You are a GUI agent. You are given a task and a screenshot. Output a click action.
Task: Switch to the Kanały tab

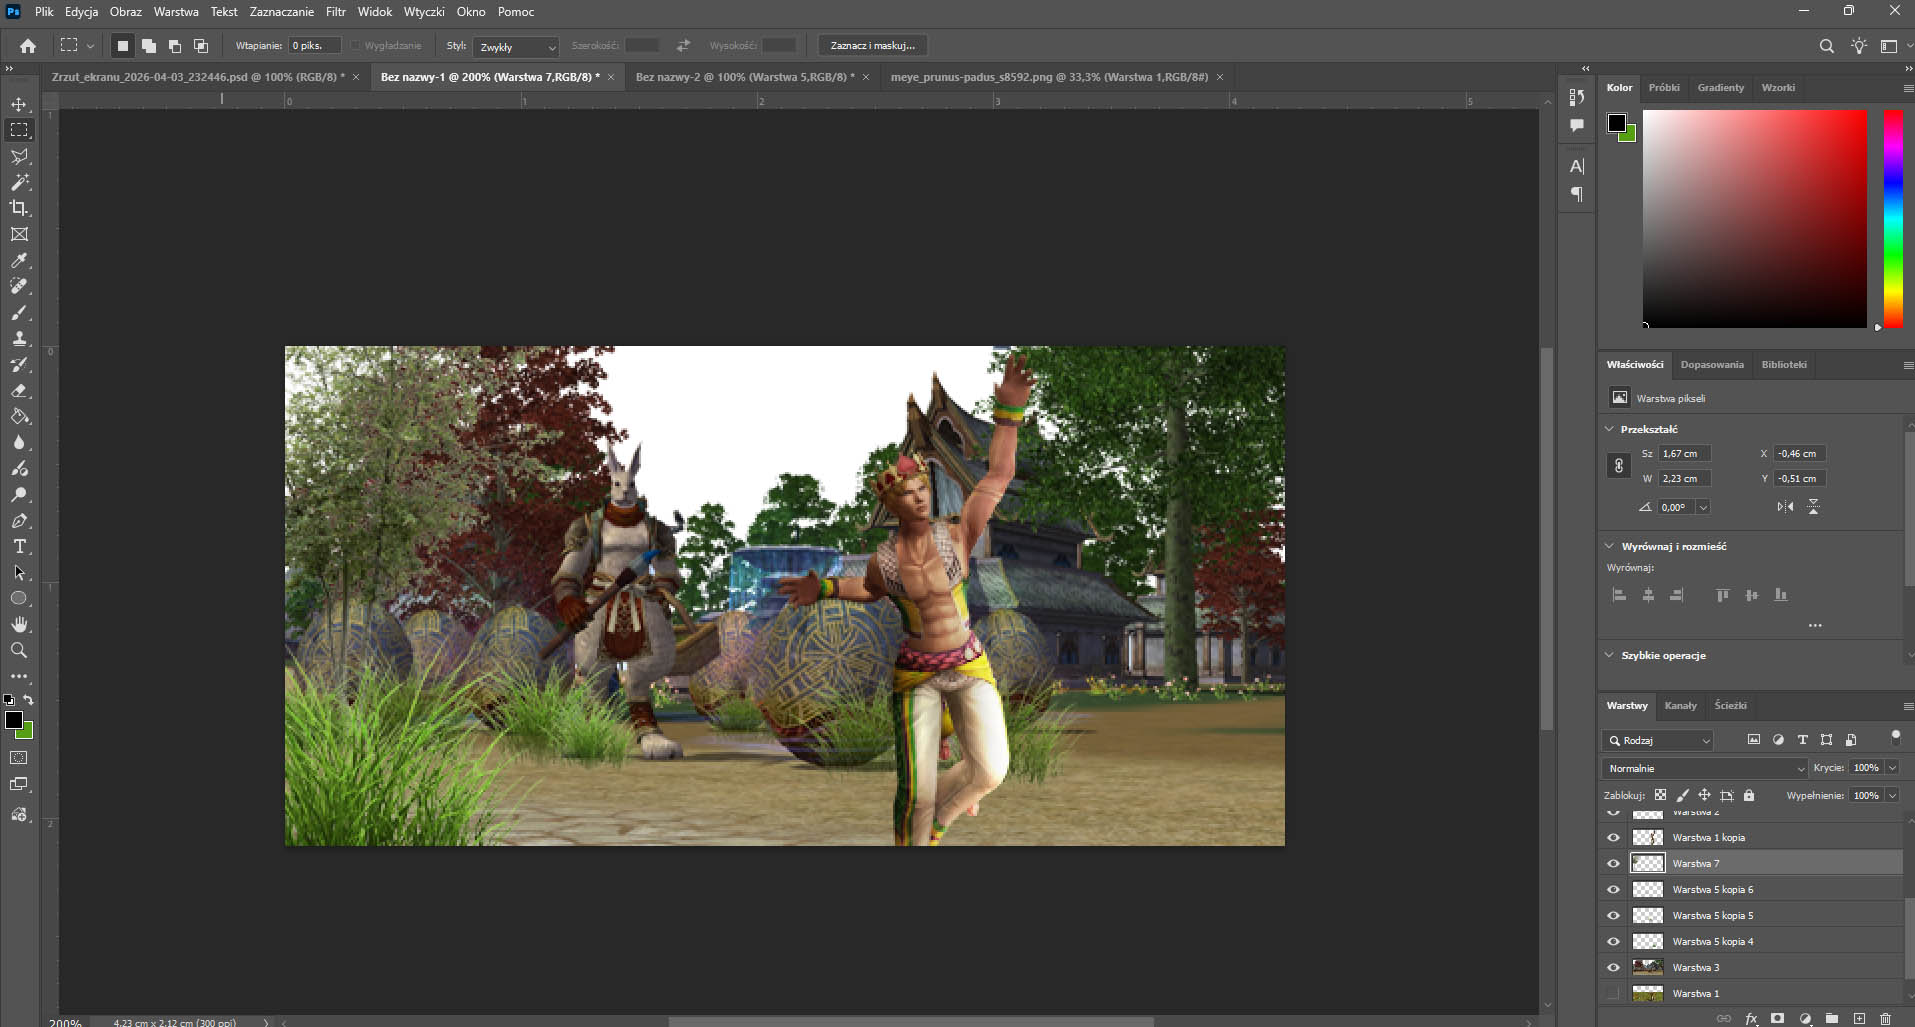(1680, 705)
